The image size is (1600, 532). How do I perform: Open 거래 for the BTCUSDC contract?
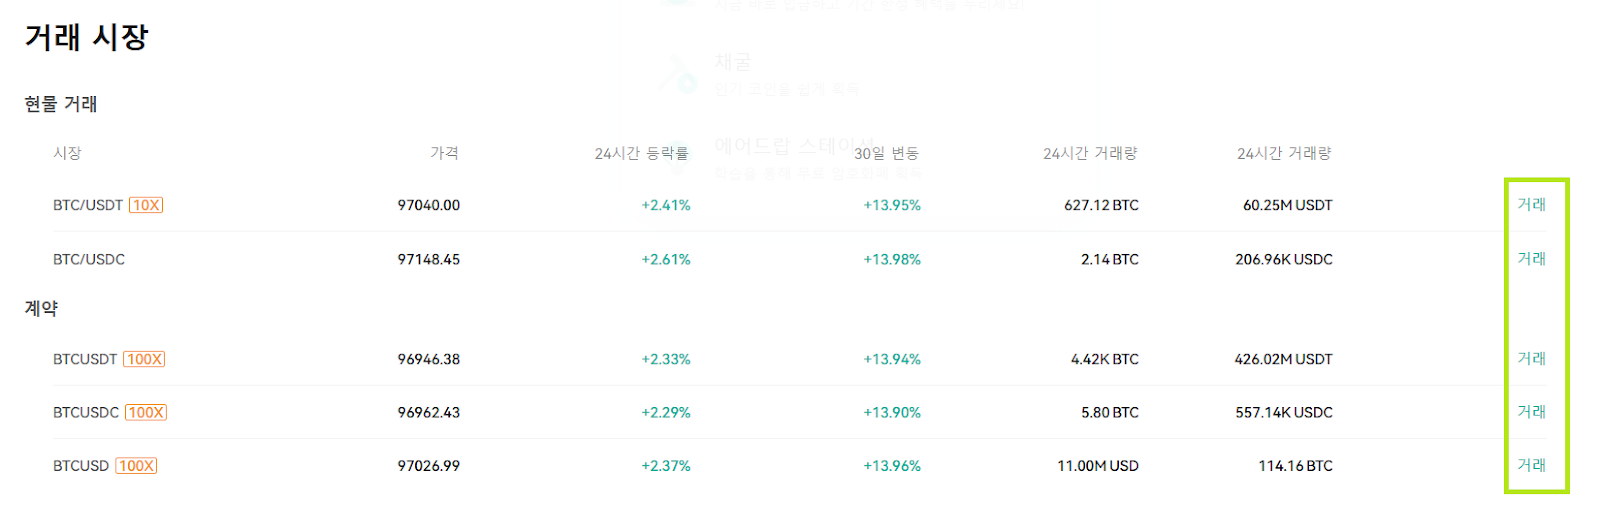[1531, 411]
